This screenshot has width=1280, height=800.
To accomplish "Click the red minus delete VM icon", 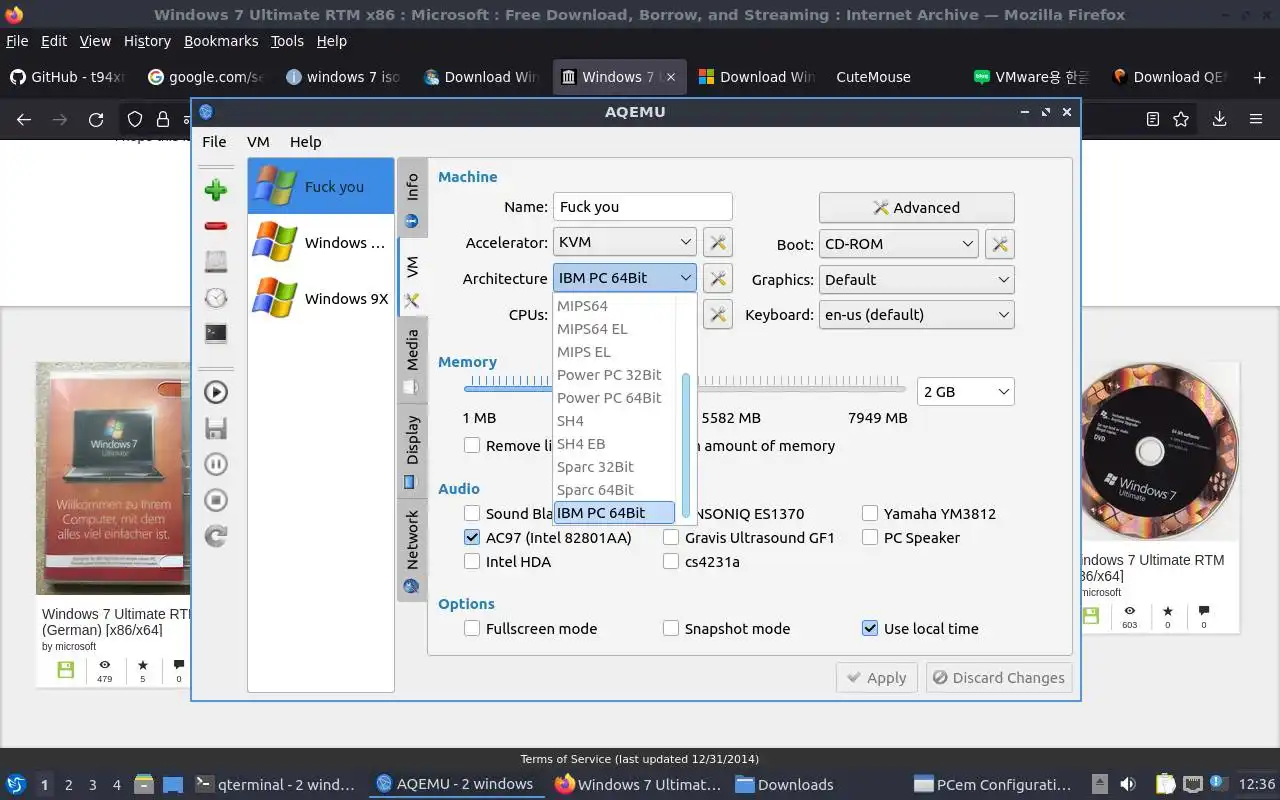I will (216, 226).
